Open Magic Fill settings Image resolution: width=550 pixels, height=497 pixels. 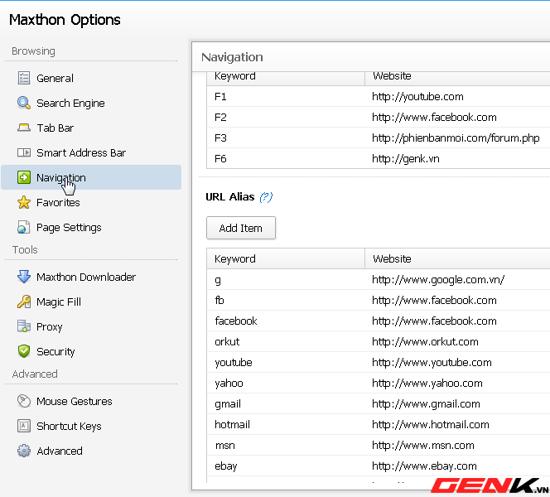pos(59,302)
